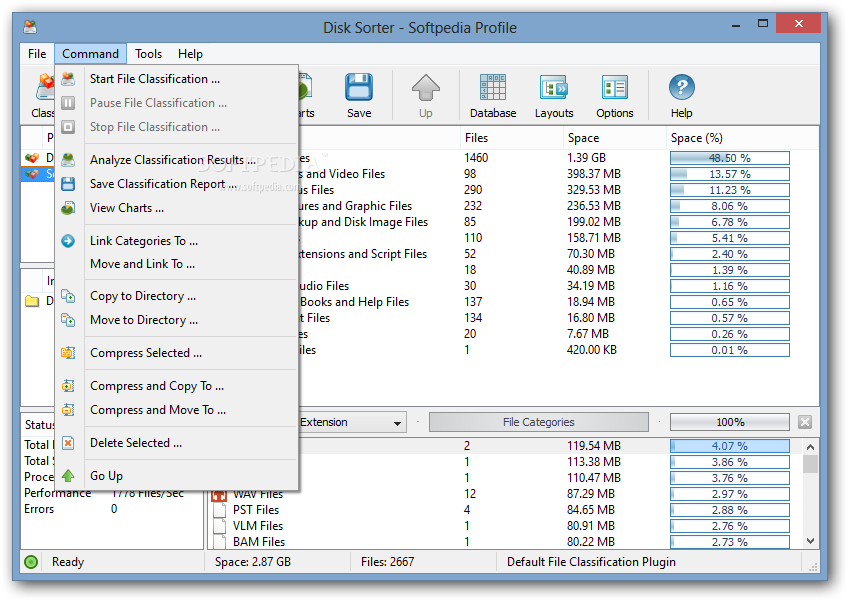
Task: Click the 48.50 % progress bar
Action: pyautogui.click(x=730, y=158)
